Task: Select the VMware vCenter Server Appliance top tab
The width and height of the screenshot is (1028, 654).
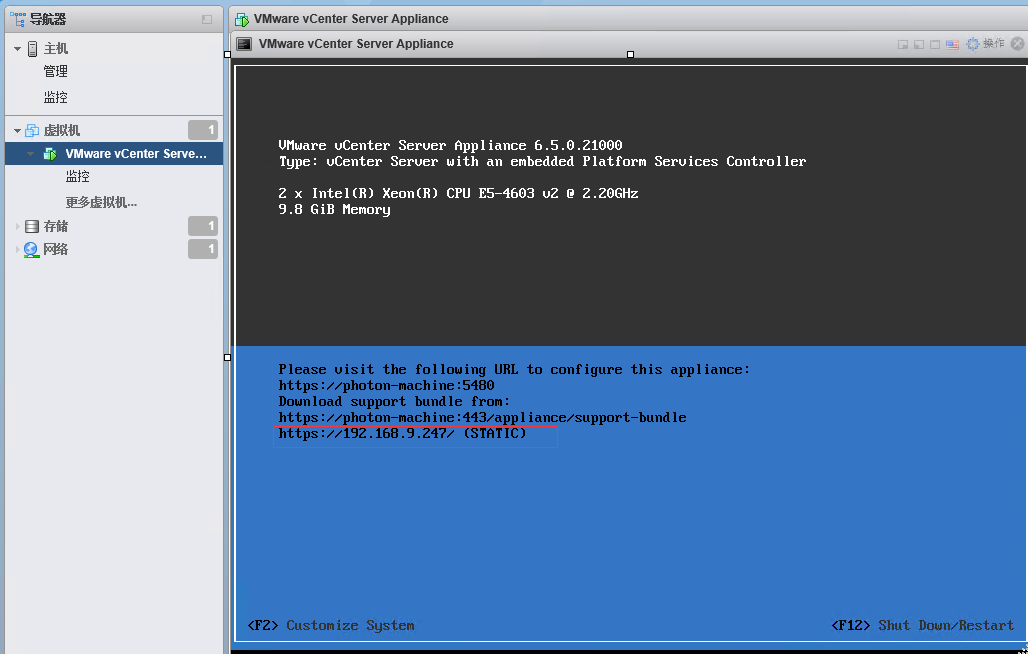Action: [x=351, y=19]
